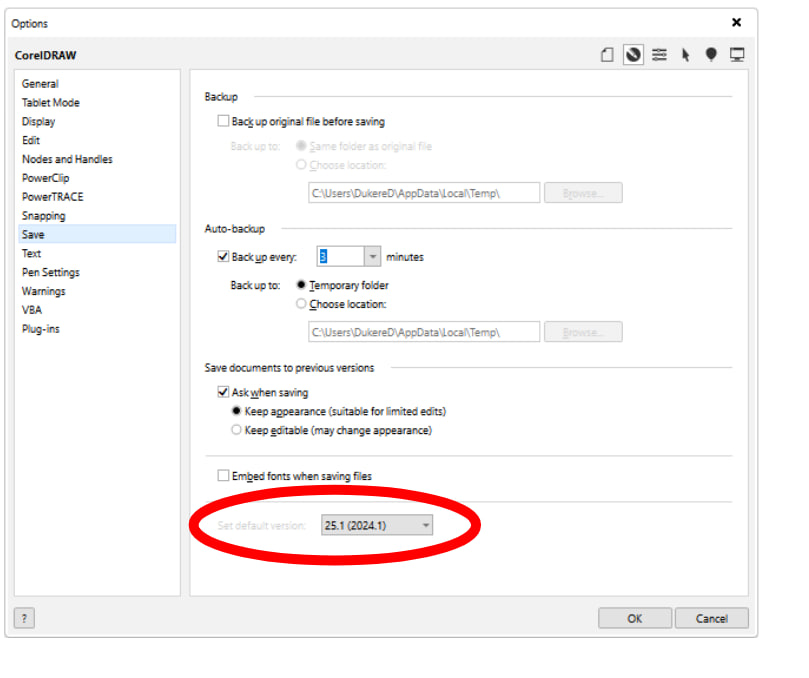Image resolution: width=809 pixels, height=678 pixels.
Task: Select the Save category
Action: [97, 234]
